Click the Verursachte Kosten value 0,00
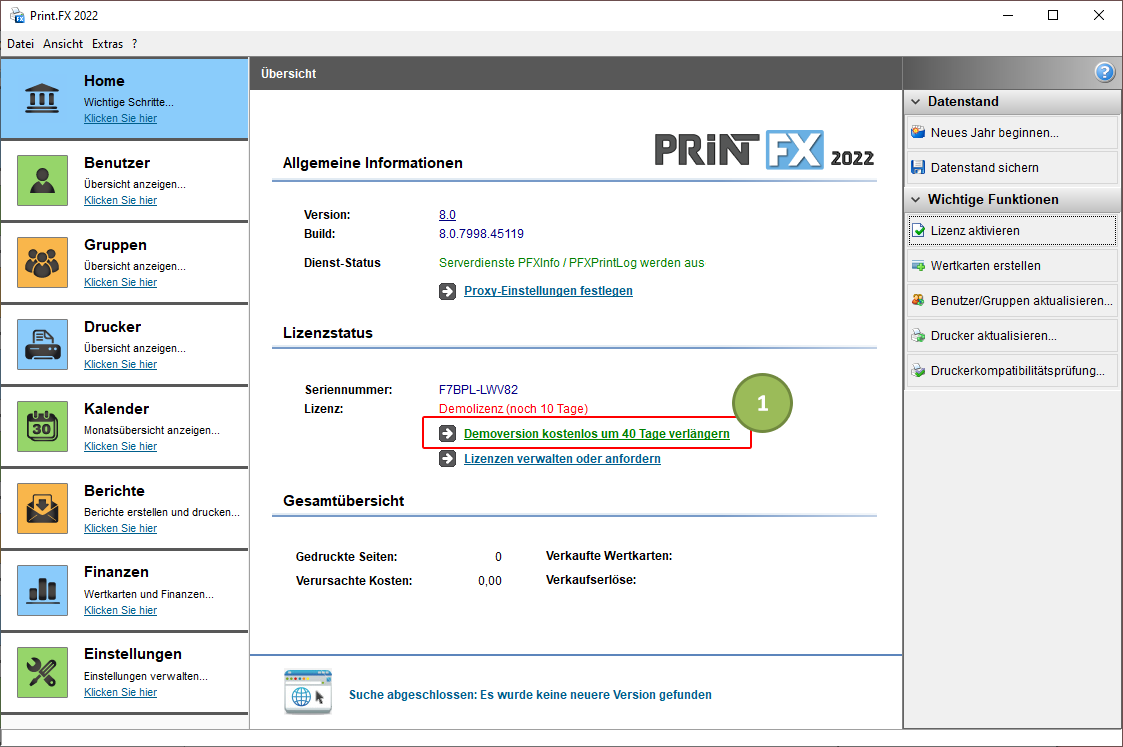 coord(490,582)
